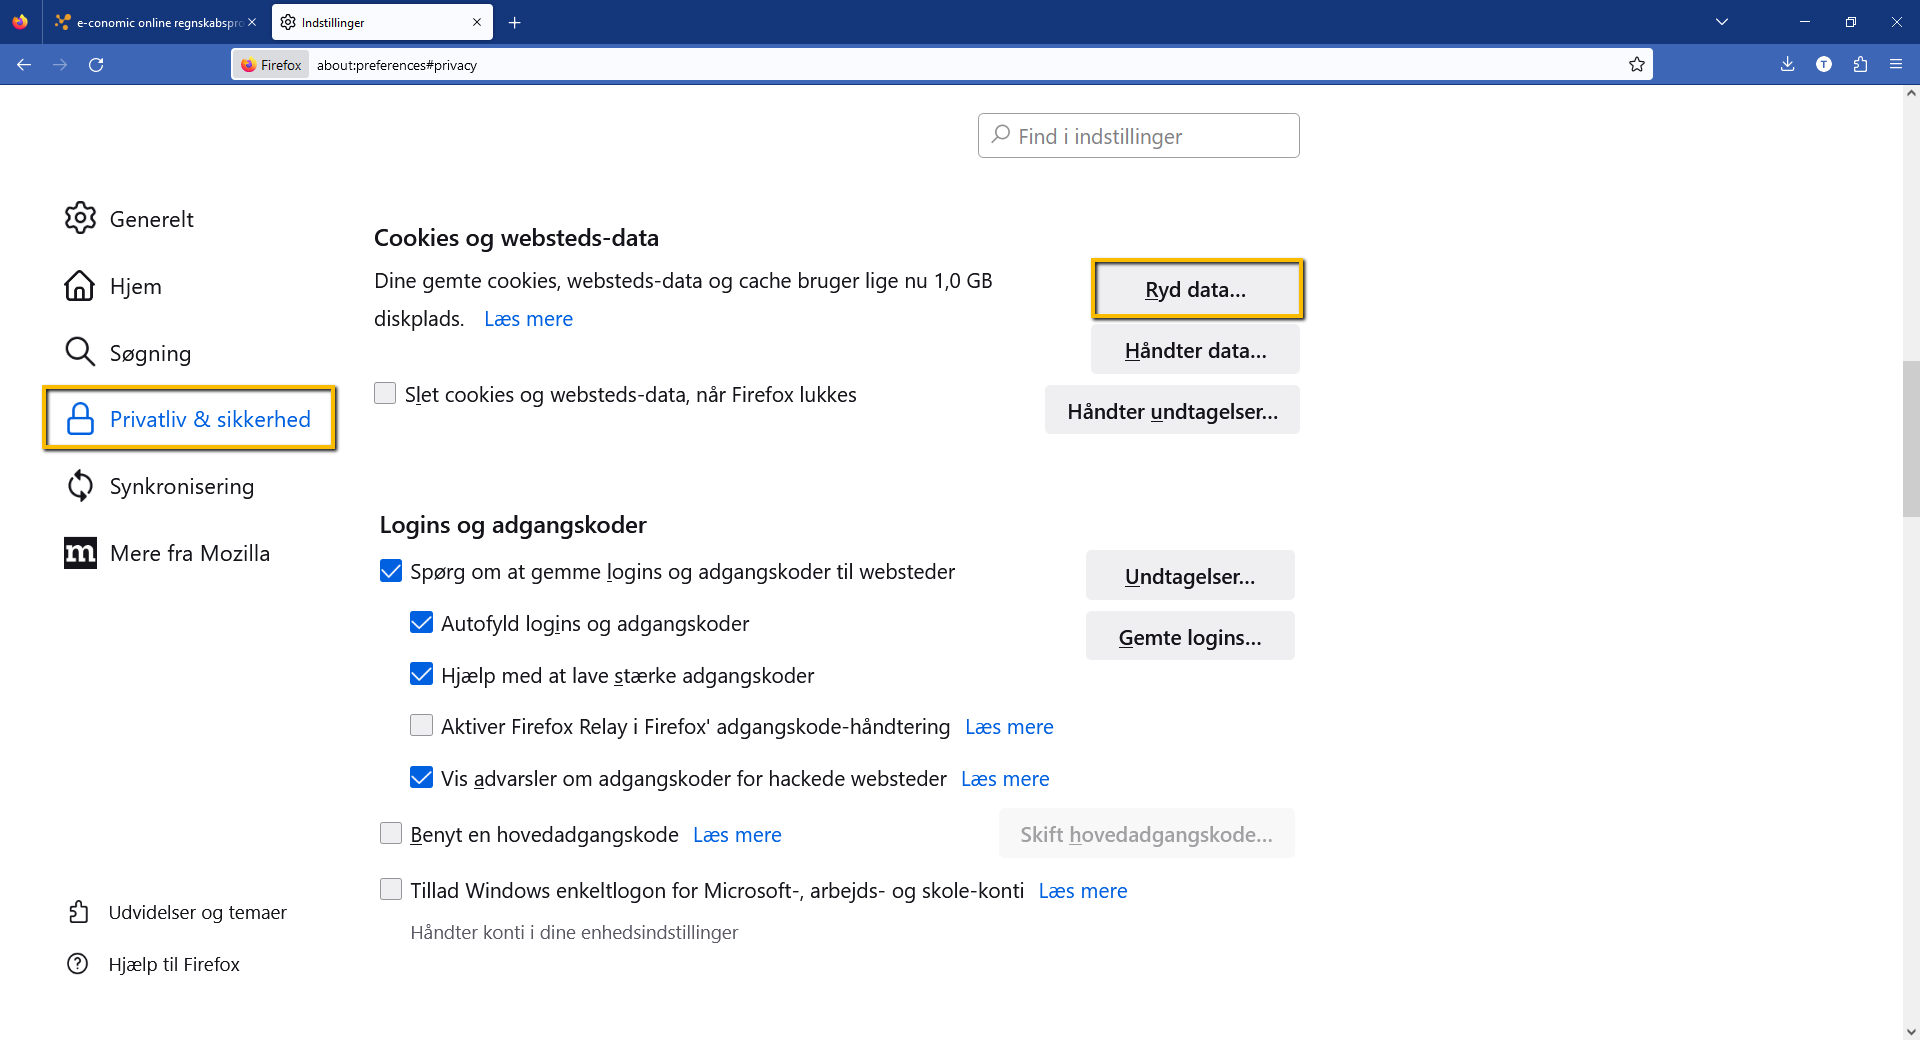This screenshot has height=1040, width=1920.
Task: Disable Autofyld logins og adgangskoder
Action: (420, 622)
